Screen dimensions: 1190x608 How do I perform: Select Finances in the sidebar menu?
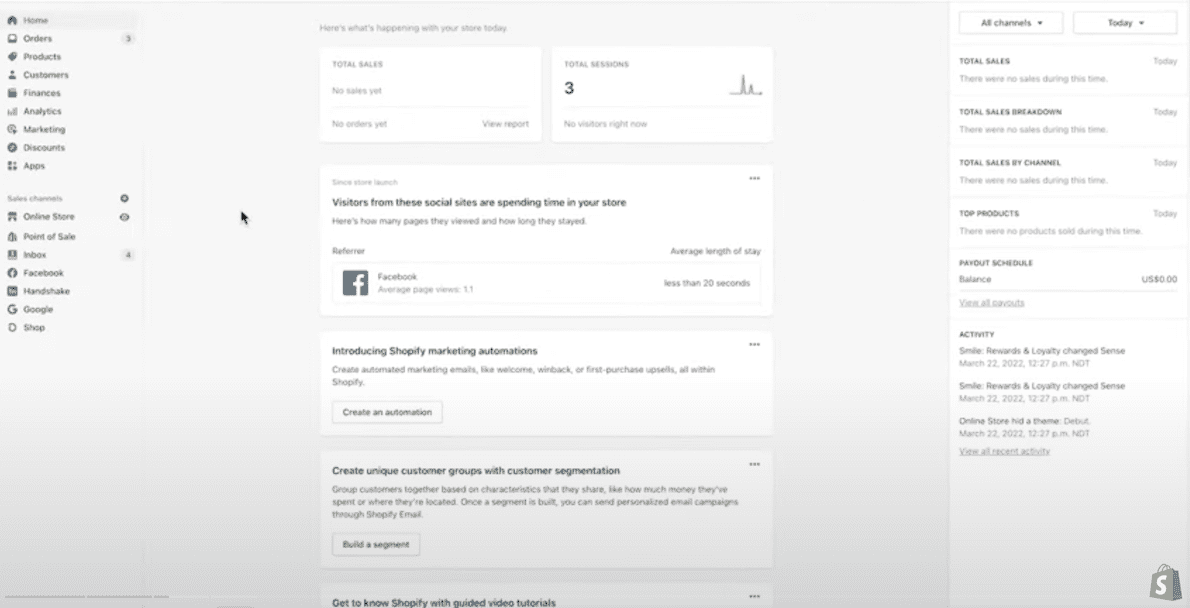(x=42, y=93)
